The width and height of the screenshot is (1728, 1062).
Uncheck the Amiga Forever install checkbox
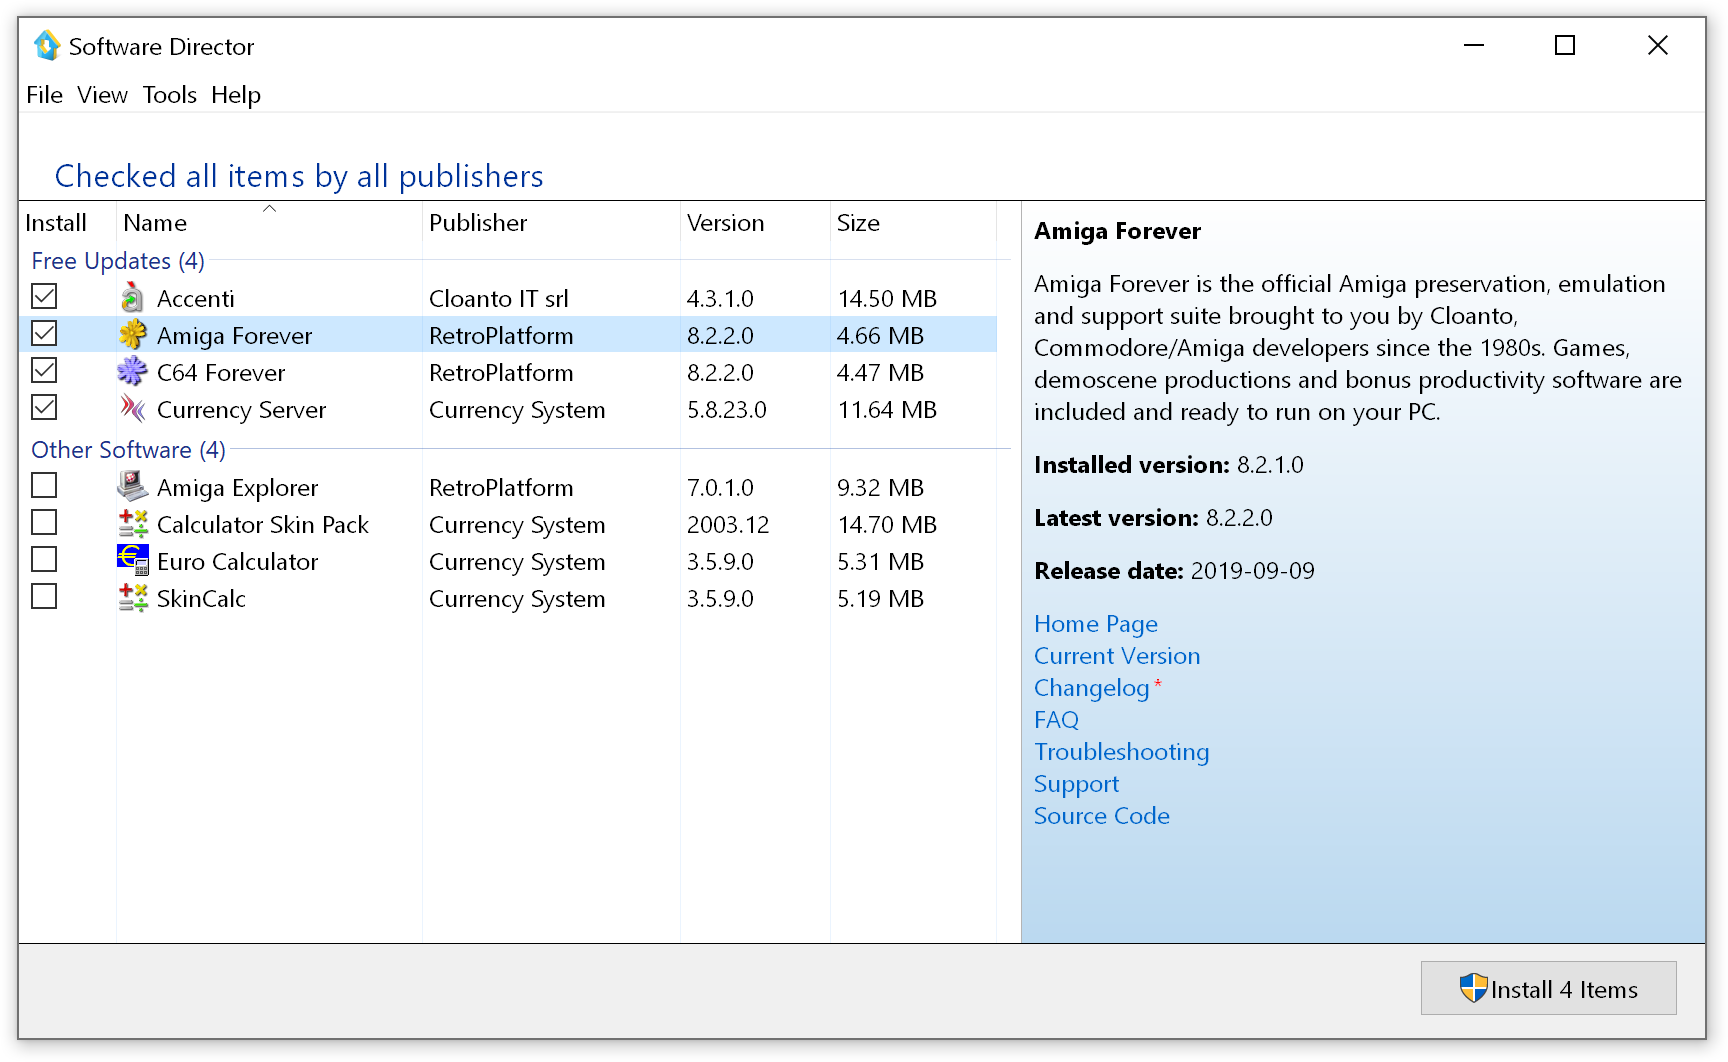coord(44,333)
